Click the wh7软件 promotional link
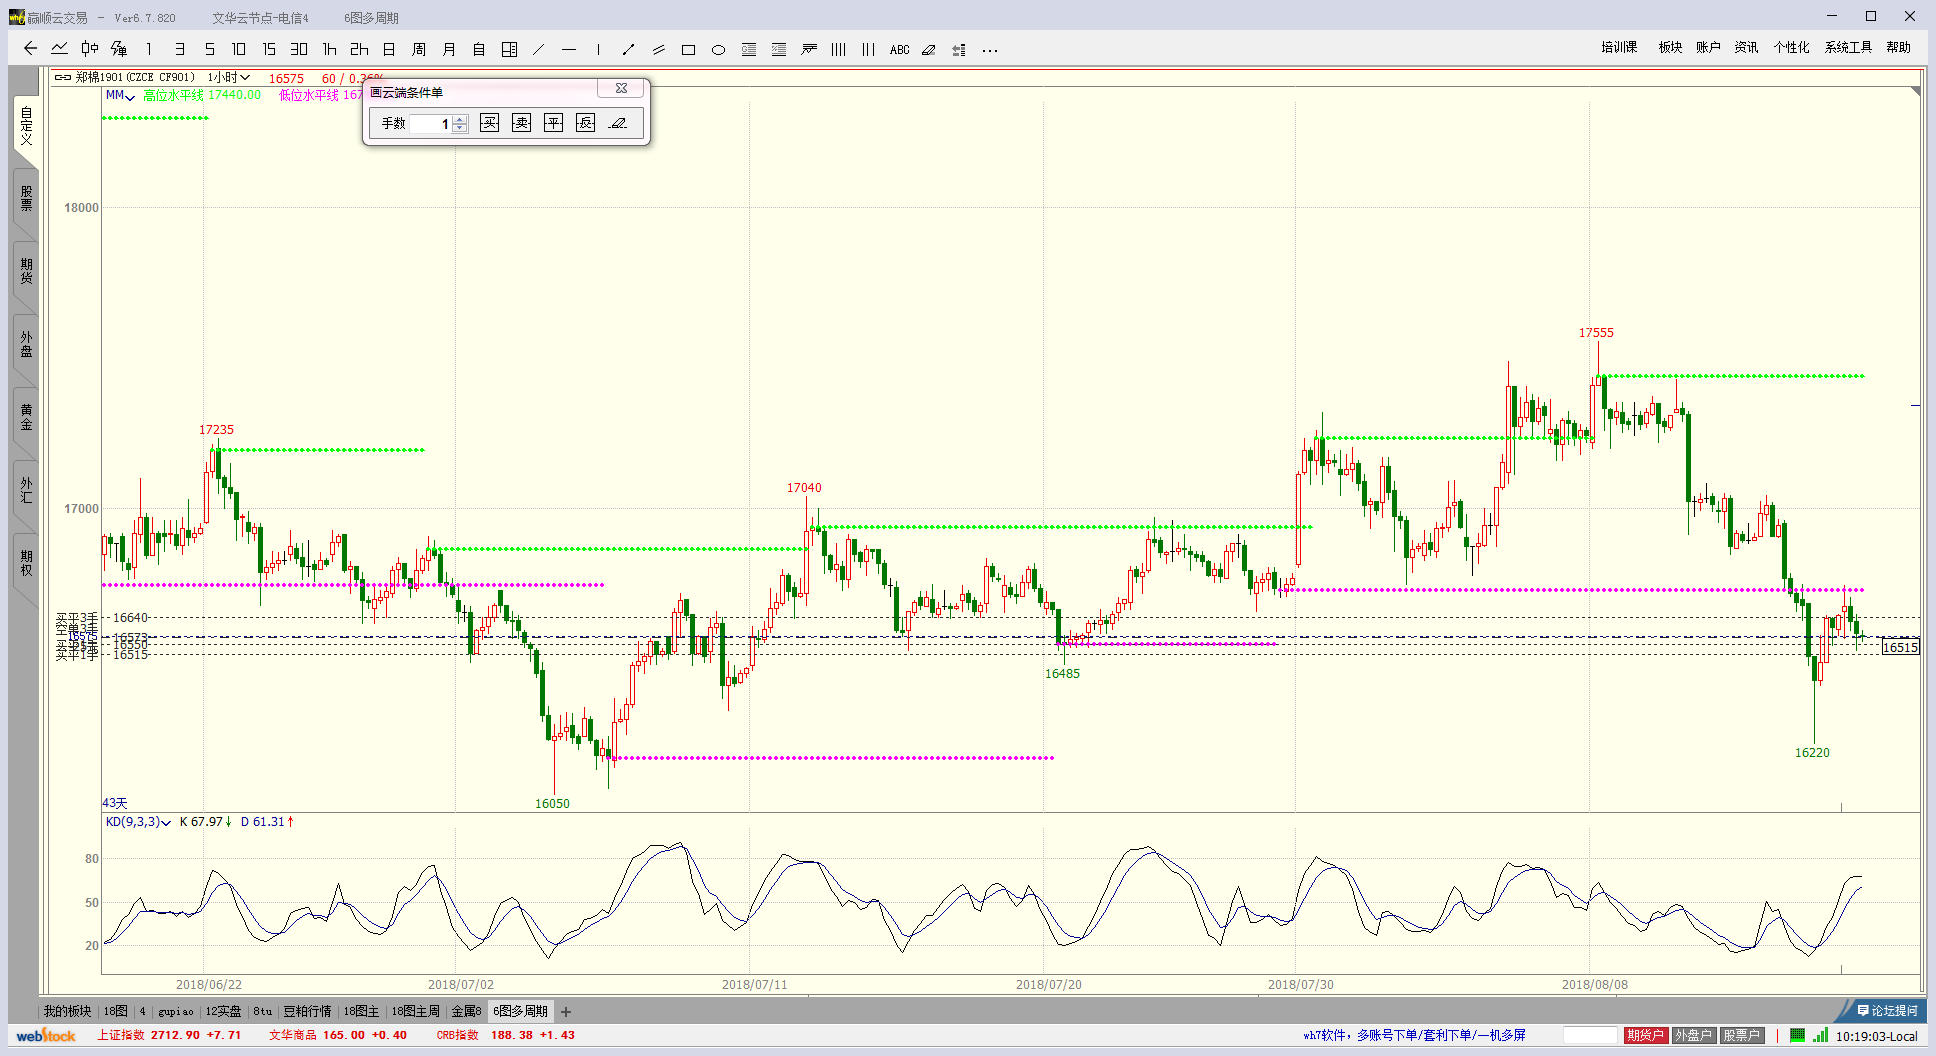The width and height of the screenshot is (1936, 1056). [1414, 1035]
